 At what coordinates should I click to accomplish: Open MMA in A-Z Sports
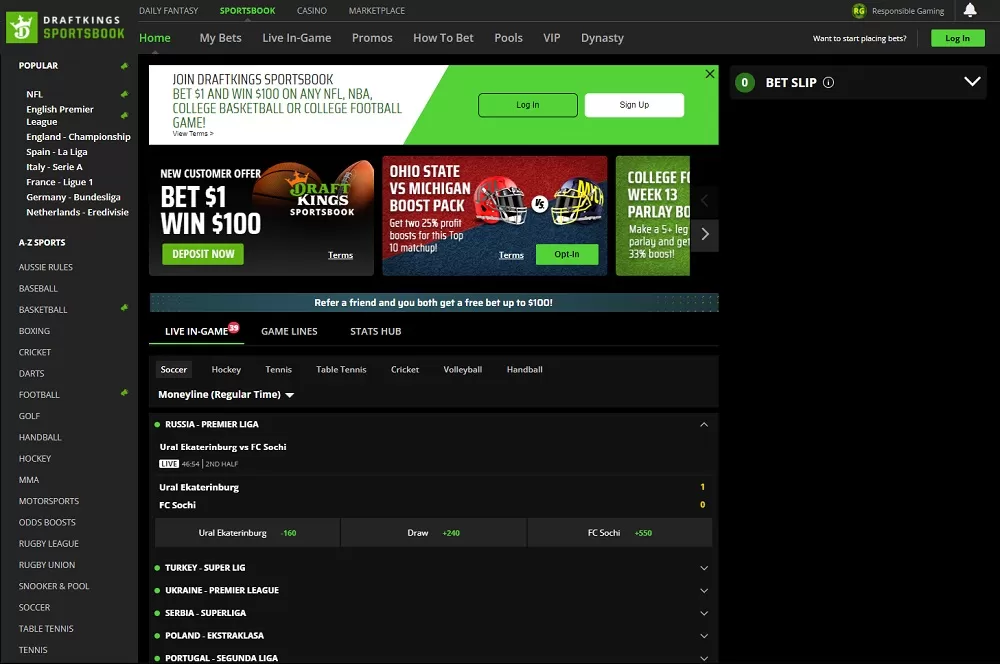29,480
